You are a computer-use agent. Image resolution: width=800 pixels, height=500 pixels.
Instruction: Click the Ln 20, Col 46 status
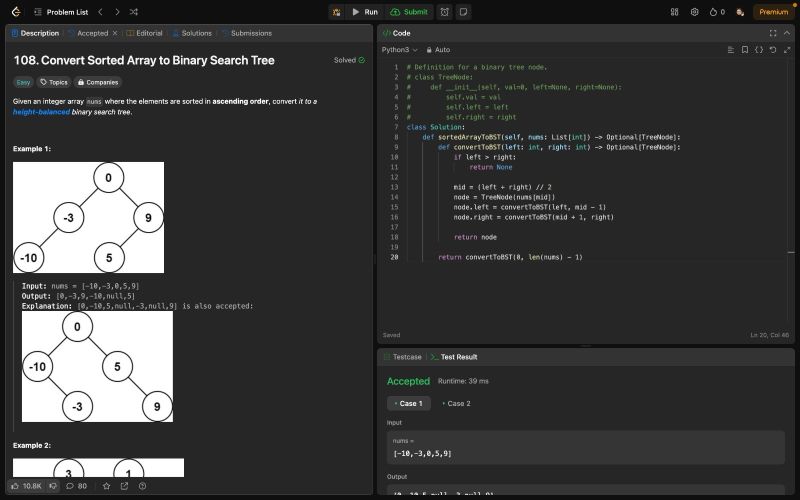(769, 335)
